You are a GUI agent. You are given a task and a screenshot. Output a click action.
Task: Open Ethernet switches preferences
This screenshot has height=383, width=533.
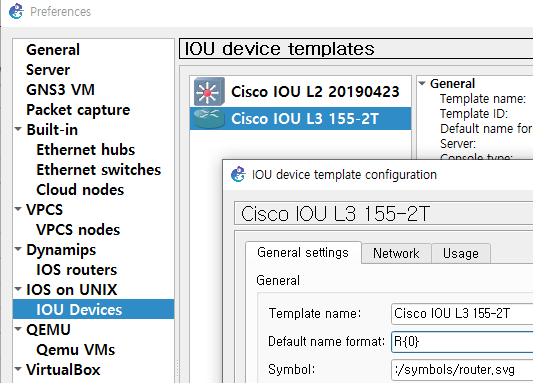pyautogui.click(x=99, y=170)
